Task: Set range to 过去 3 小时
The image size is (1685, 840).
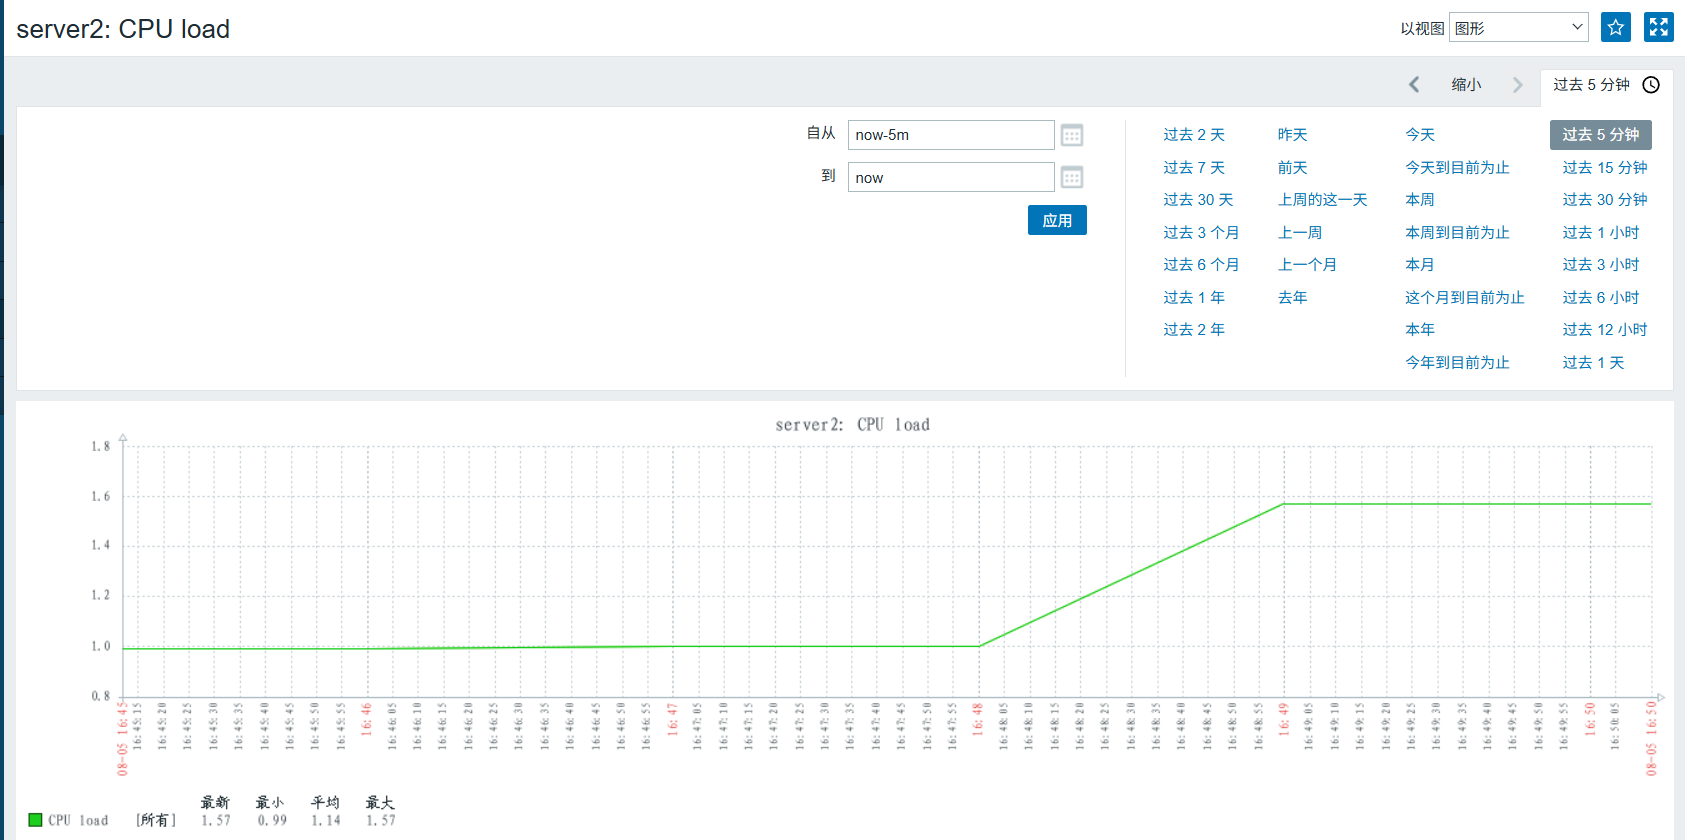Action: (x=1601, y=265)
